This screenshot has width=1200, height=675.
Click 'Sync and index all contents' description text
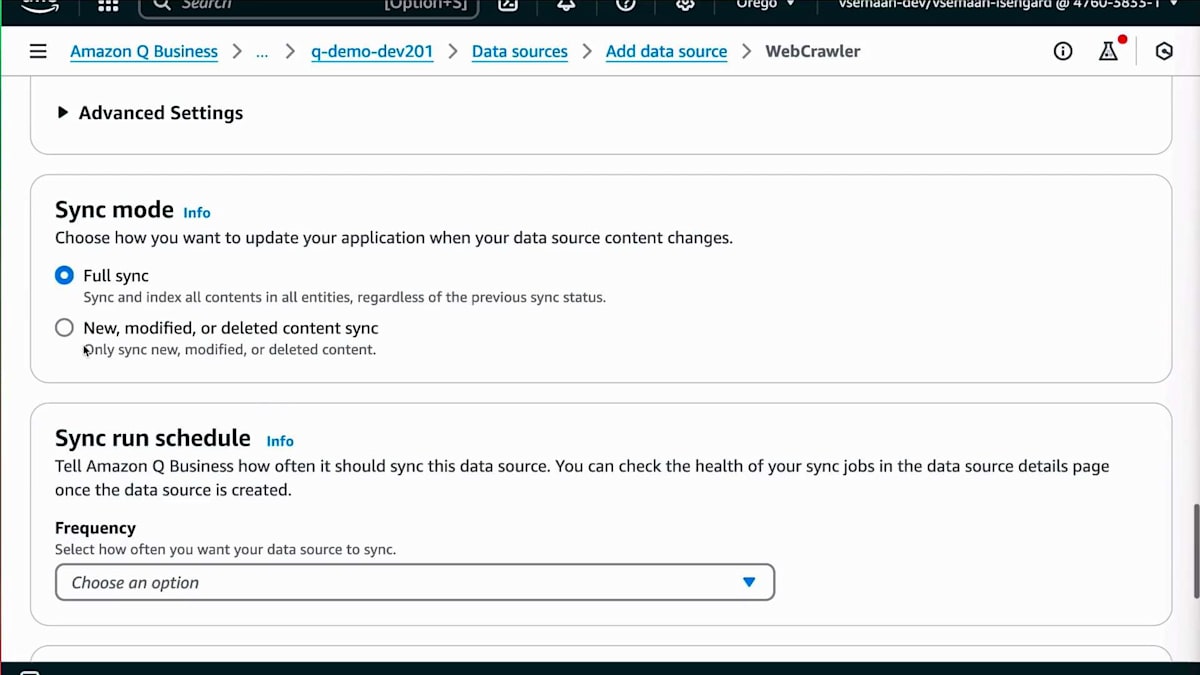click(x=345, y=297)
